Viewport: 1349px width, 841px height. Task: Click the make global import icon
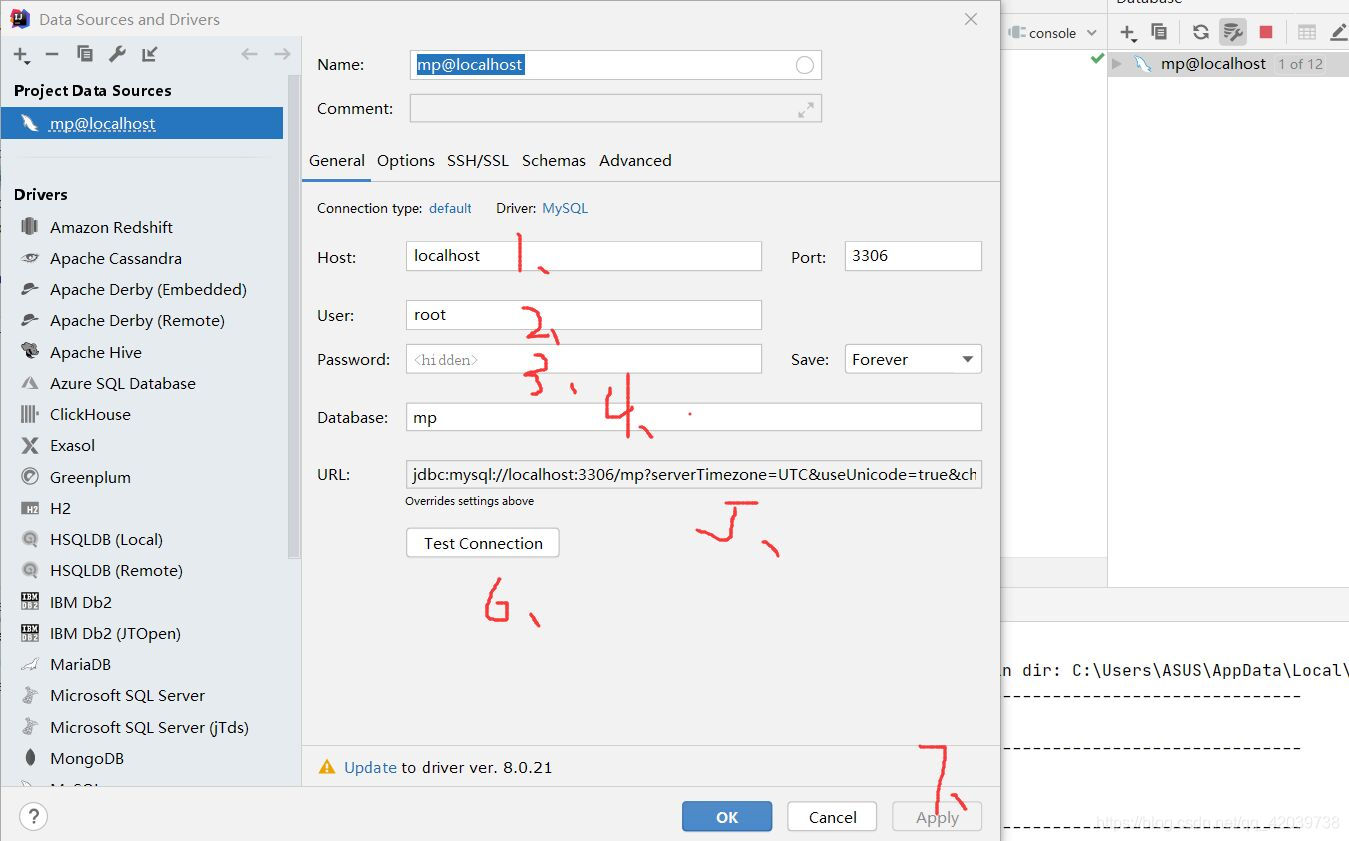(149, 54)
